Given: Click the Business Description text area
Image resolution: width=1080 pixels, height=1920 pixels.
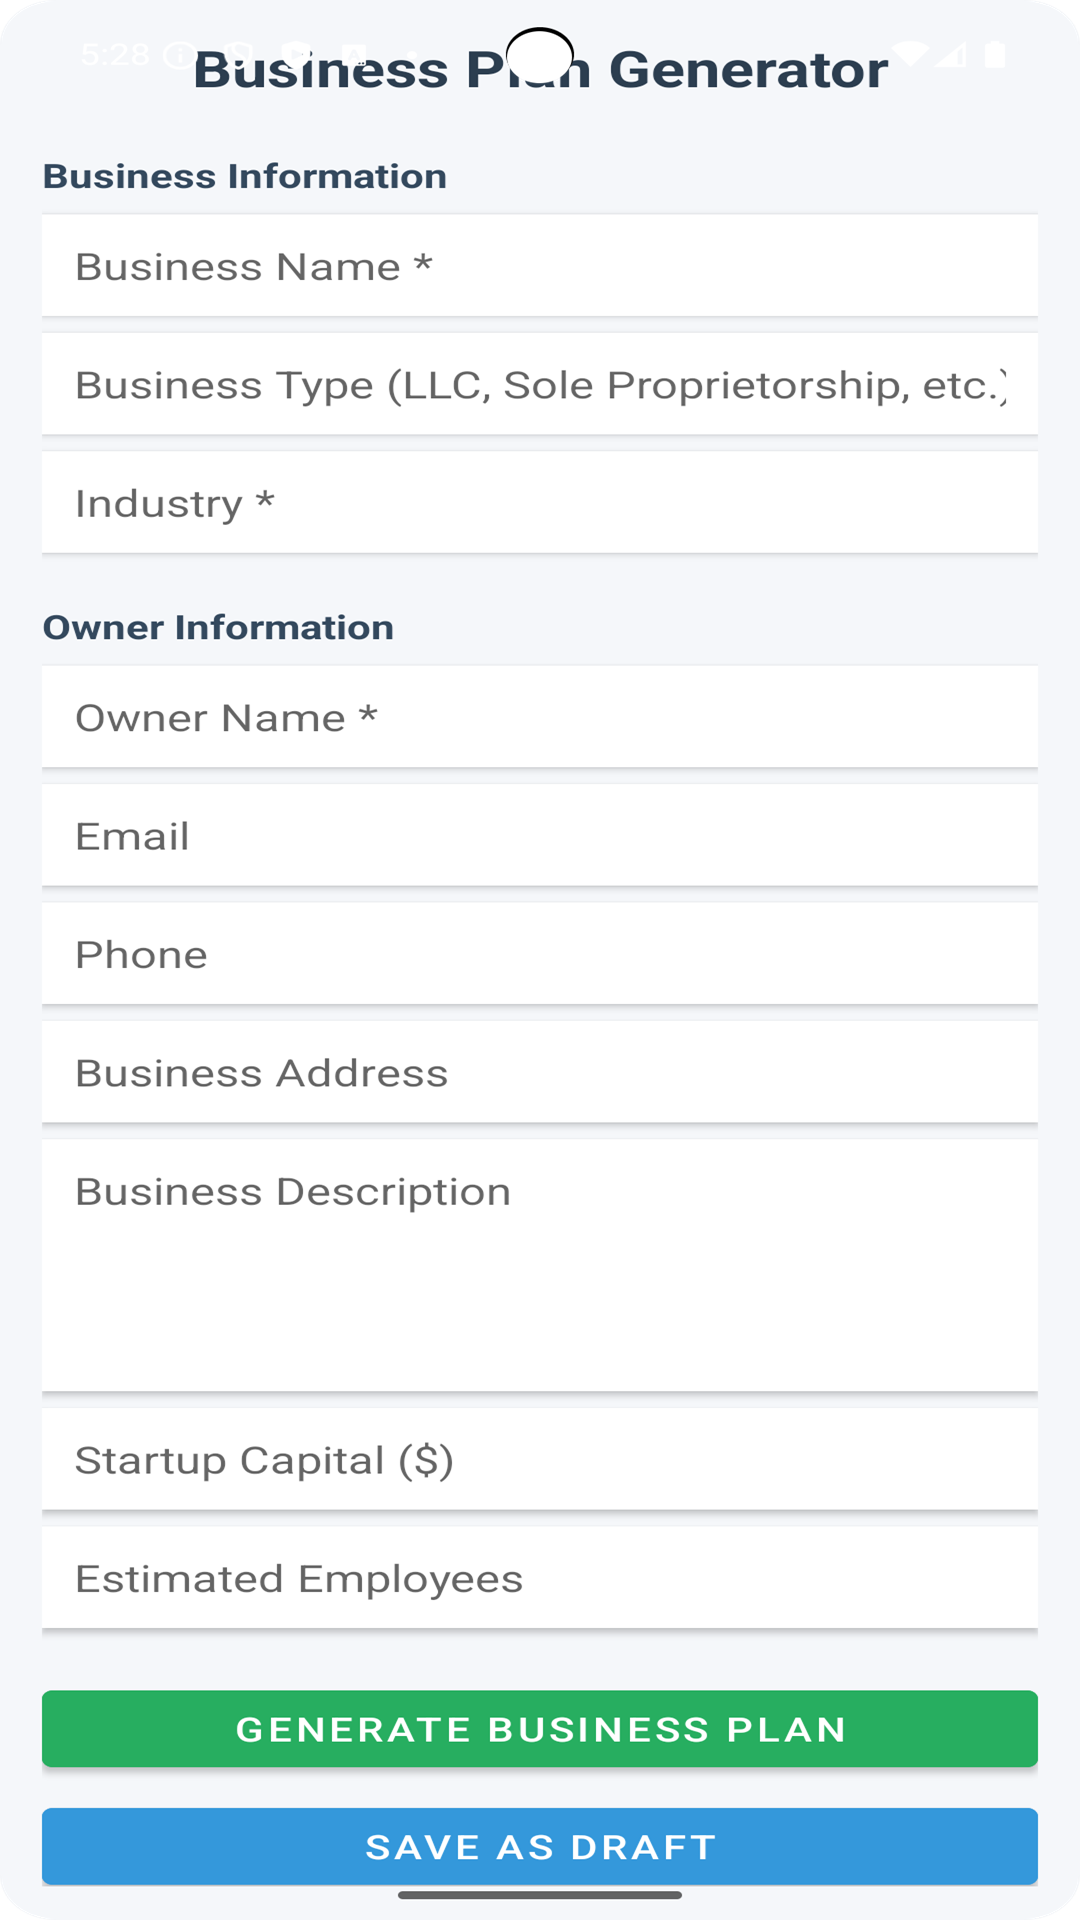Looking at the screenshot, I should (540, 1265).
